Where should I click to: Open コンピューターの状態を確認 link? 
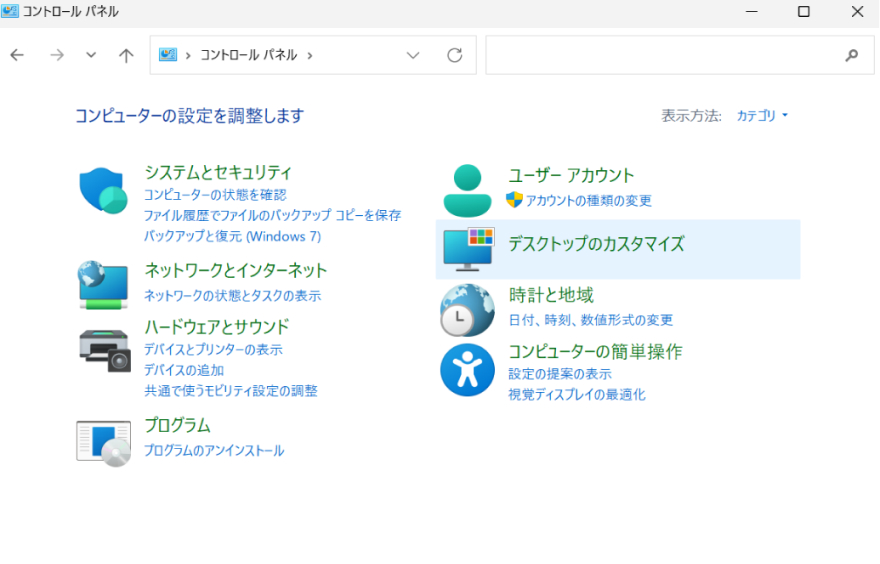[216, 195]
